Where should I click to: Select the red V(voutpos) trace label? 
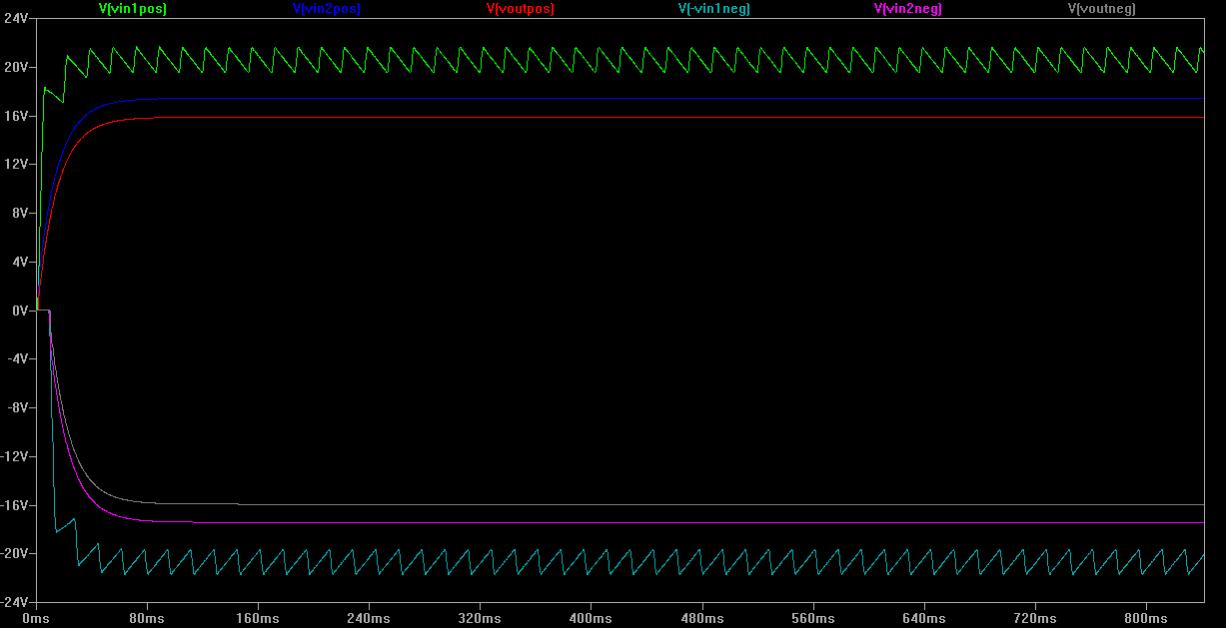(x=520, y=9)
